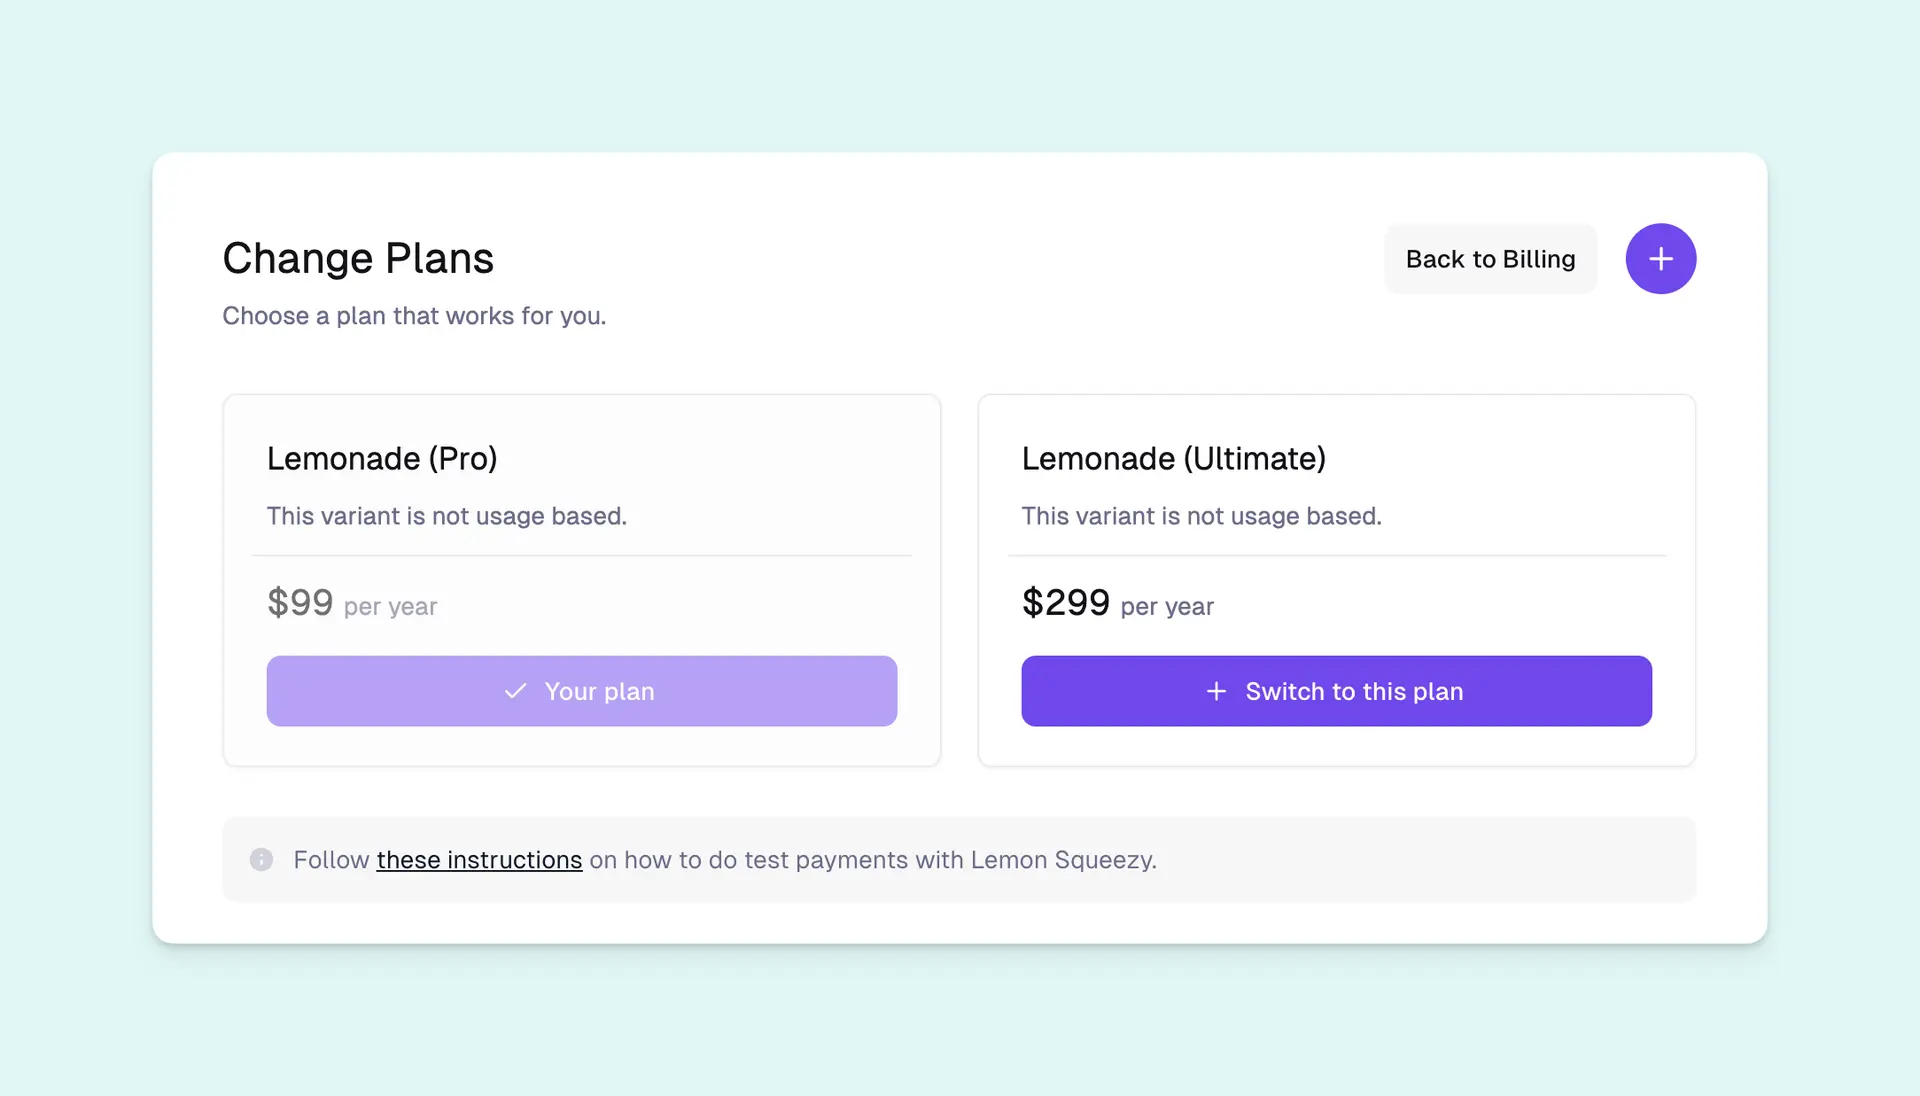Select the Lemonade (Ultimate) plan card
The image size is (1920, 1096).
1336,577
